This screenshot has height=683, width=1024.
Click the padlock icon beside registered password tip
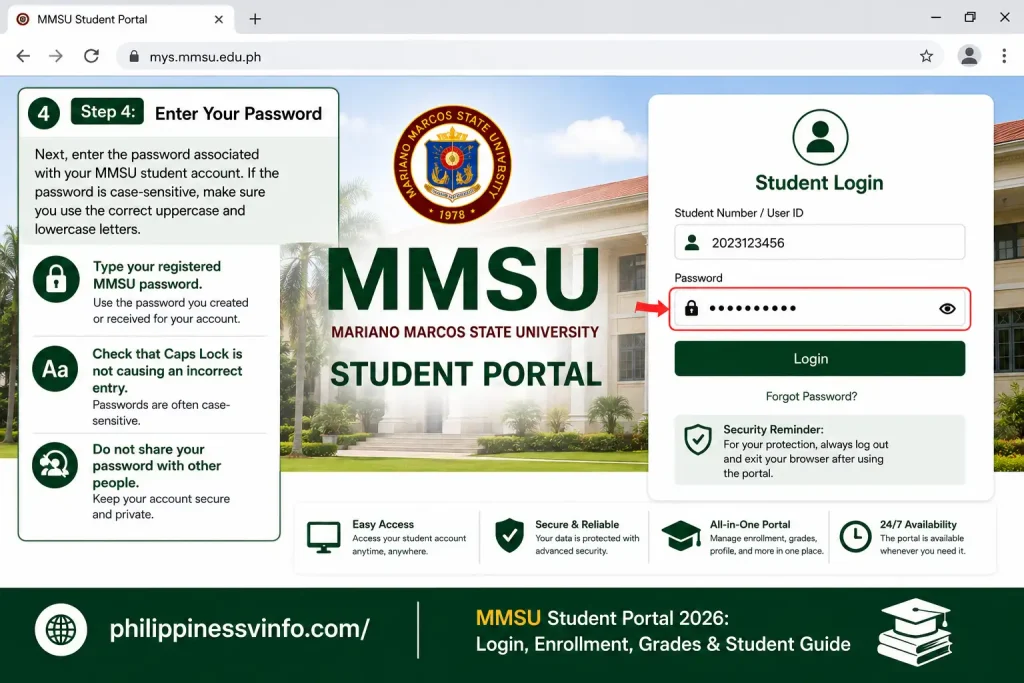coord(56,279)
